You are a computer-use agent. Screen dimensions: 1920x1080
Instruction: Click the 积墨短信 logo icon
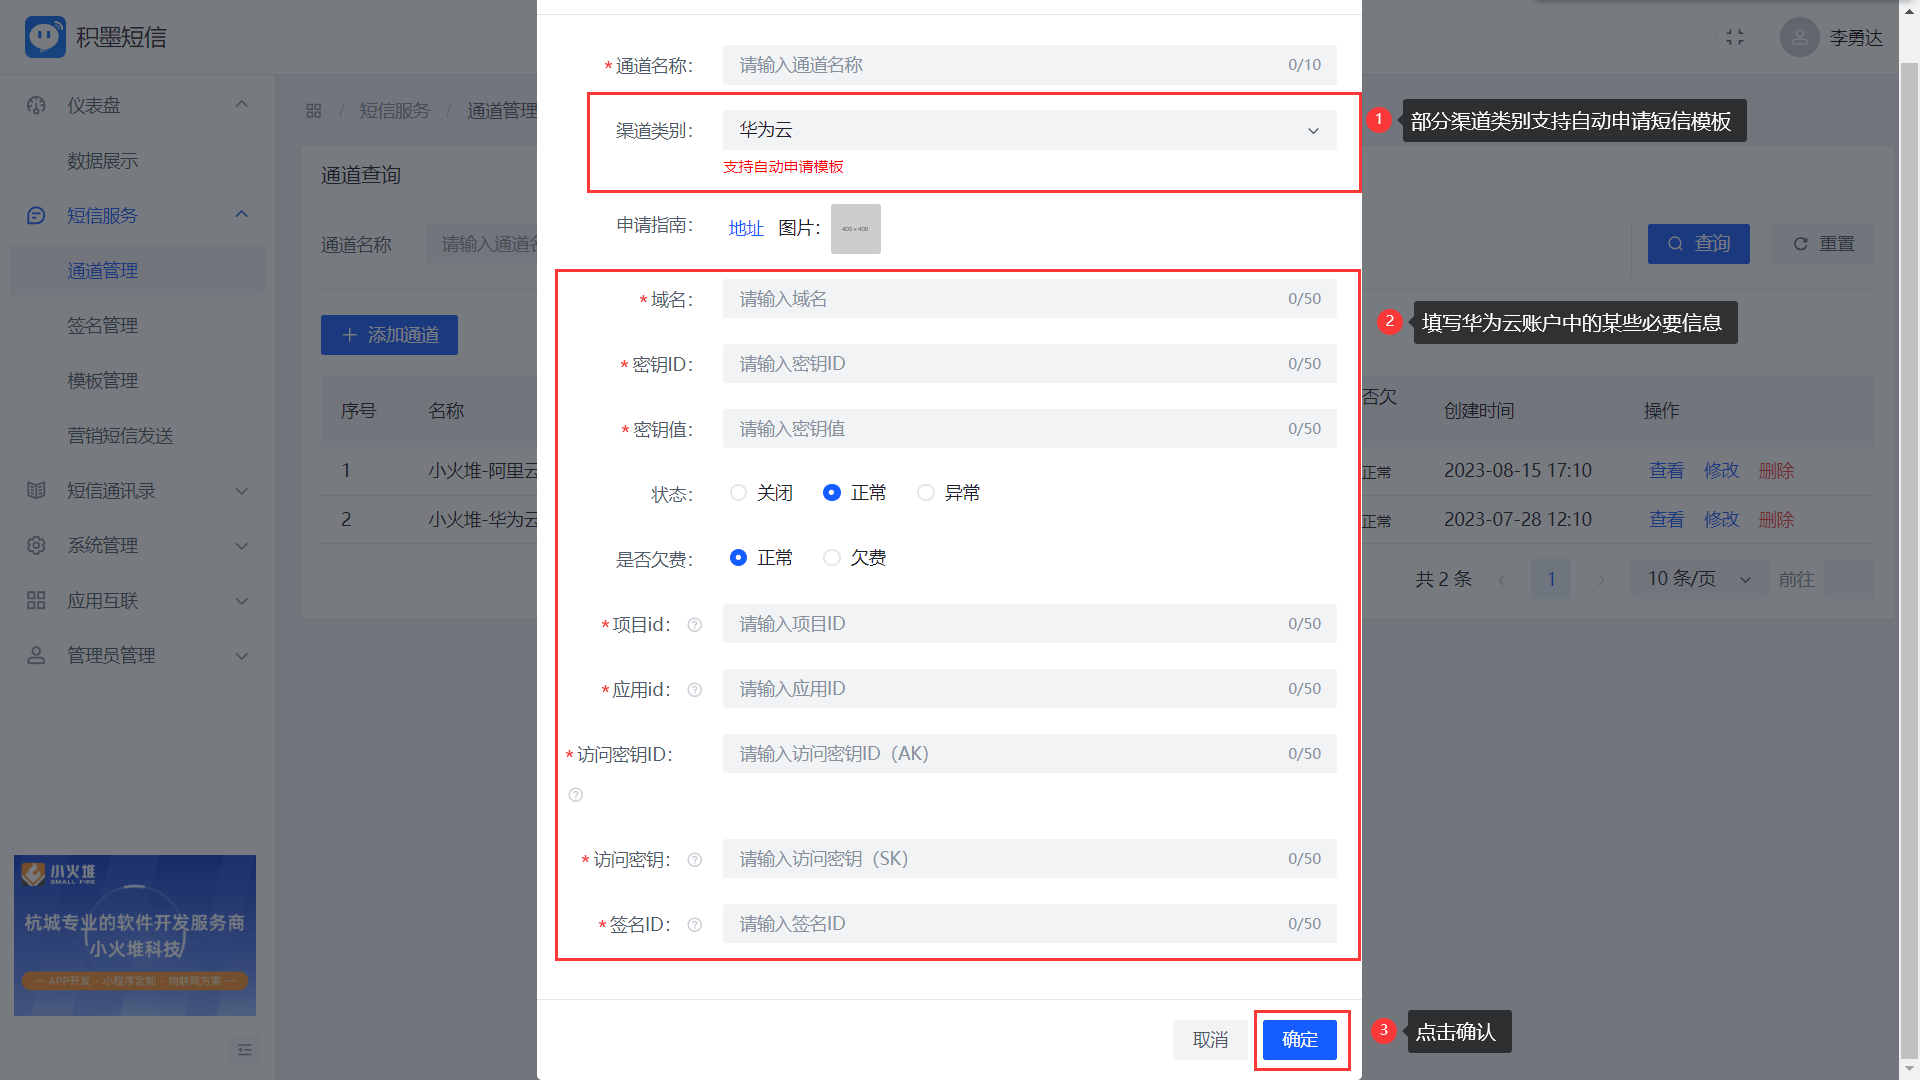tap(45, 37)
